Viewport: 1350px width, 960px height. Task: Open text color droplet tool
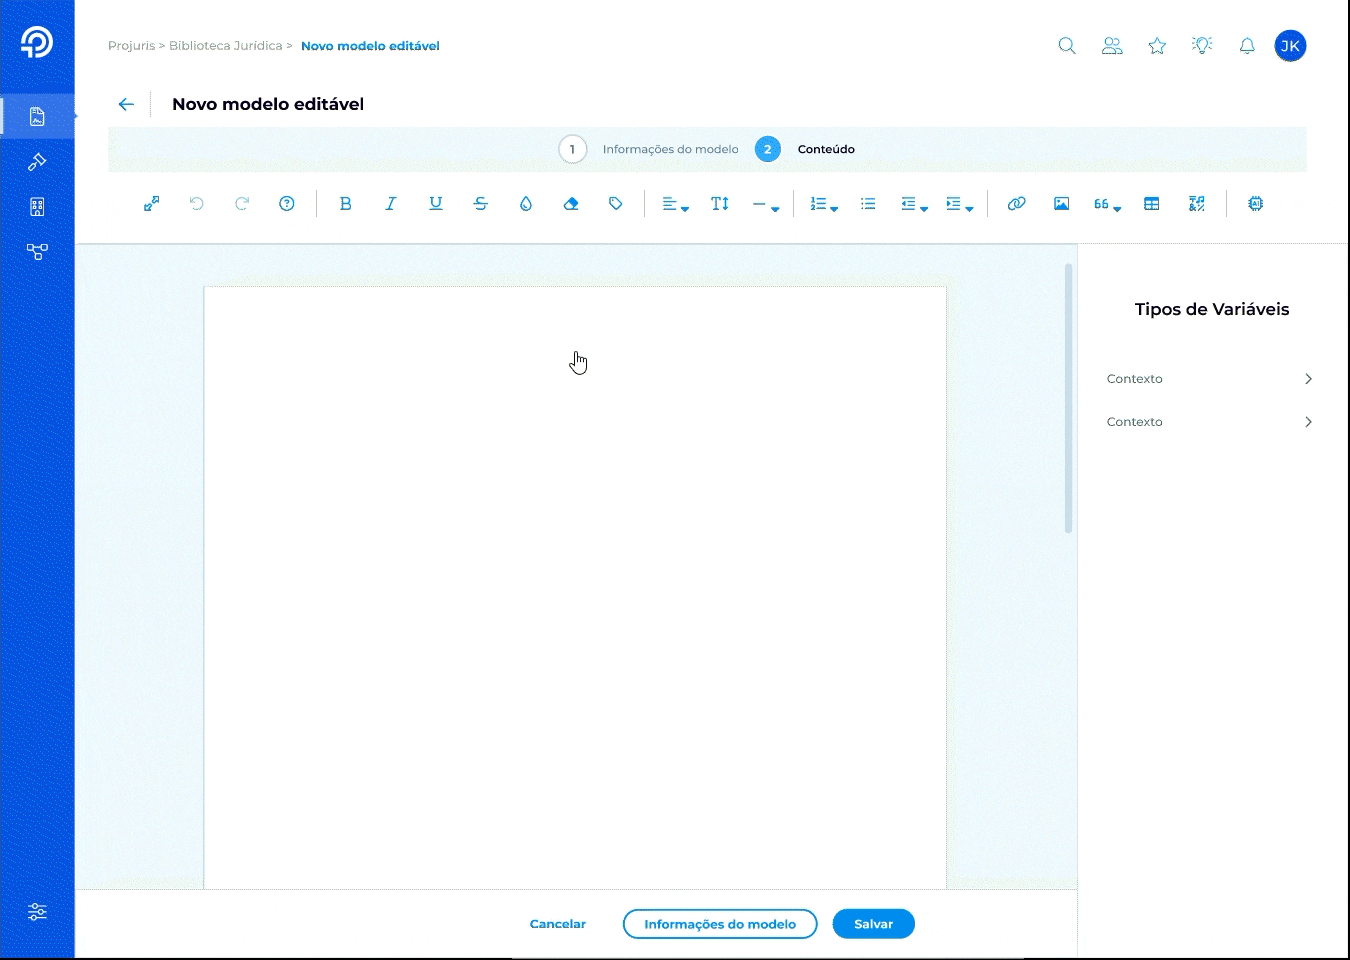point(526,204)
